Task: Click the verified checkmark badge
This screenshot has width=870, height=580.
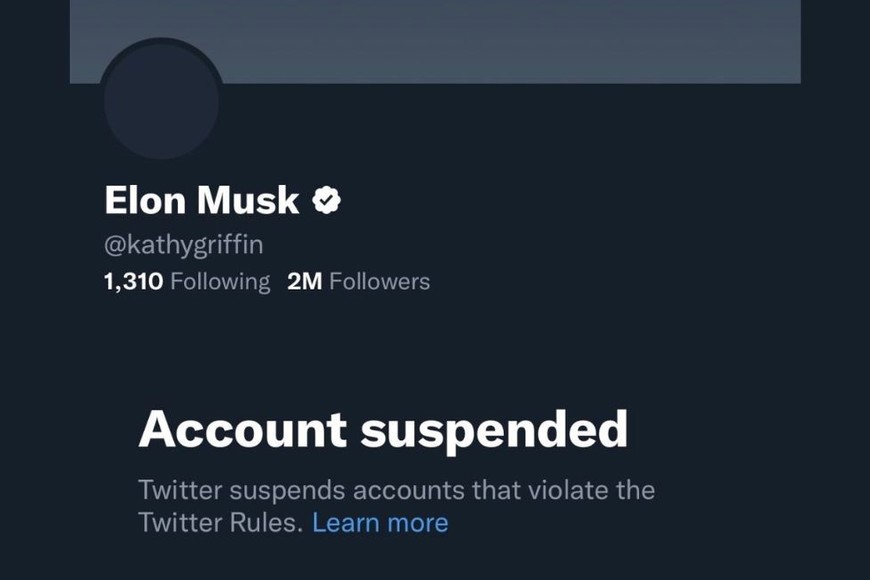Action: tap(327, 200)
